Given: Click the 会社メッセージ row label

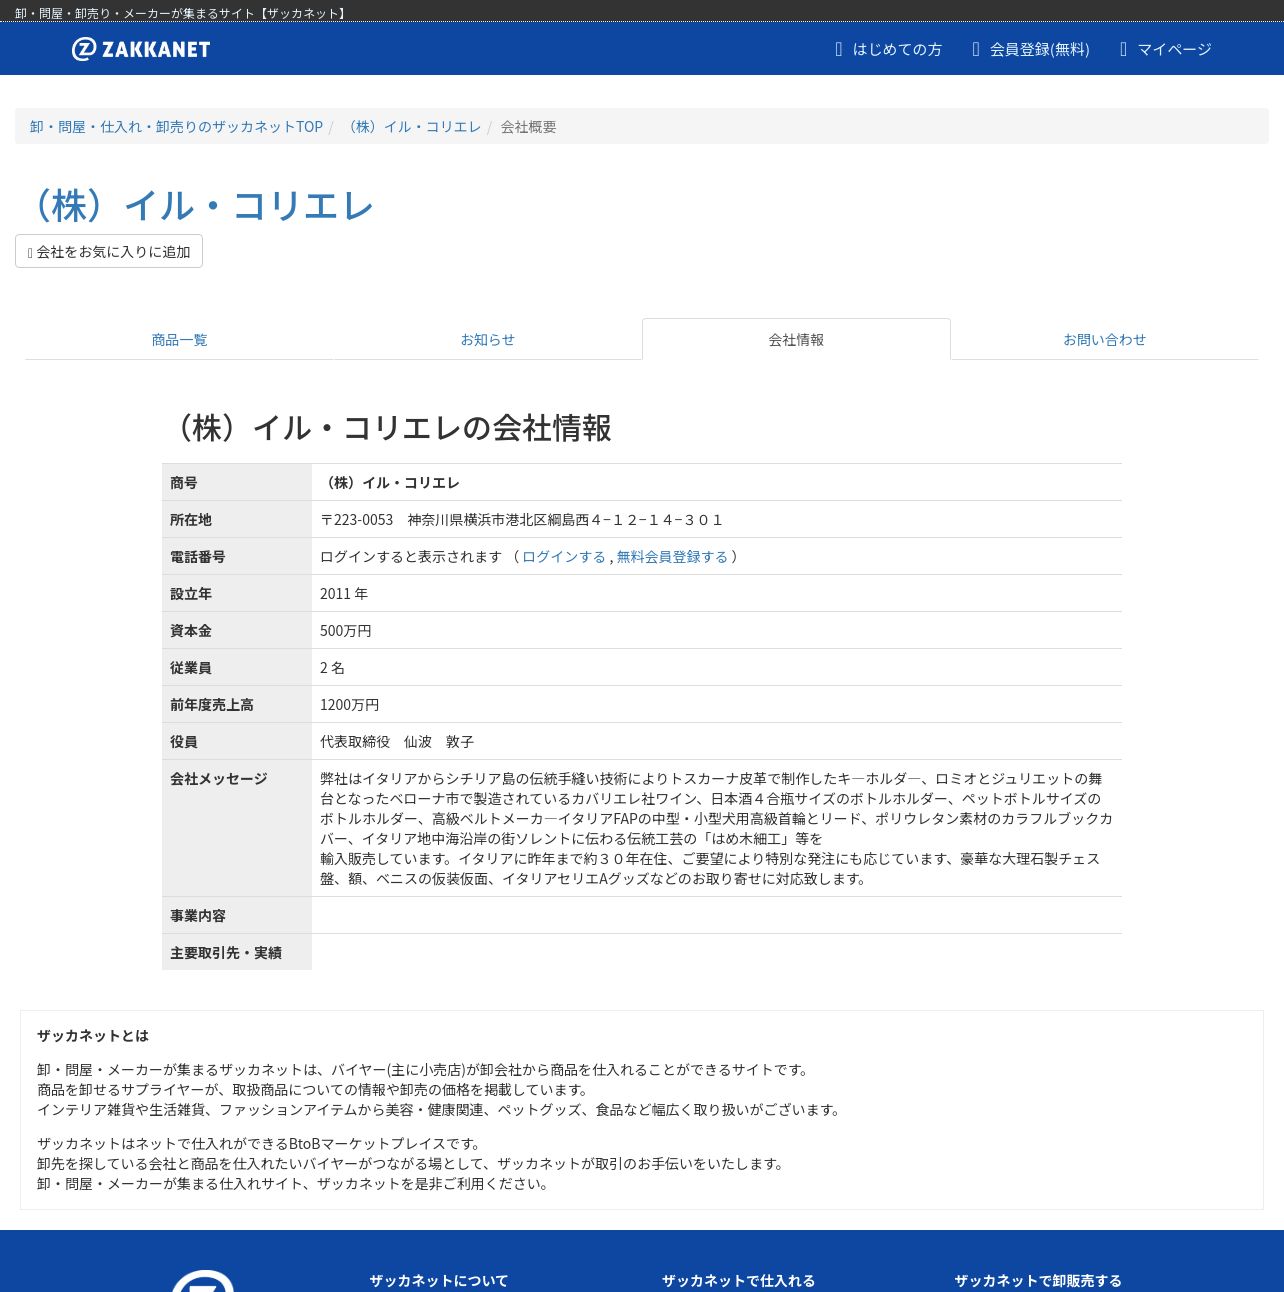Looking at the screenshot, I should pos(219,779).
